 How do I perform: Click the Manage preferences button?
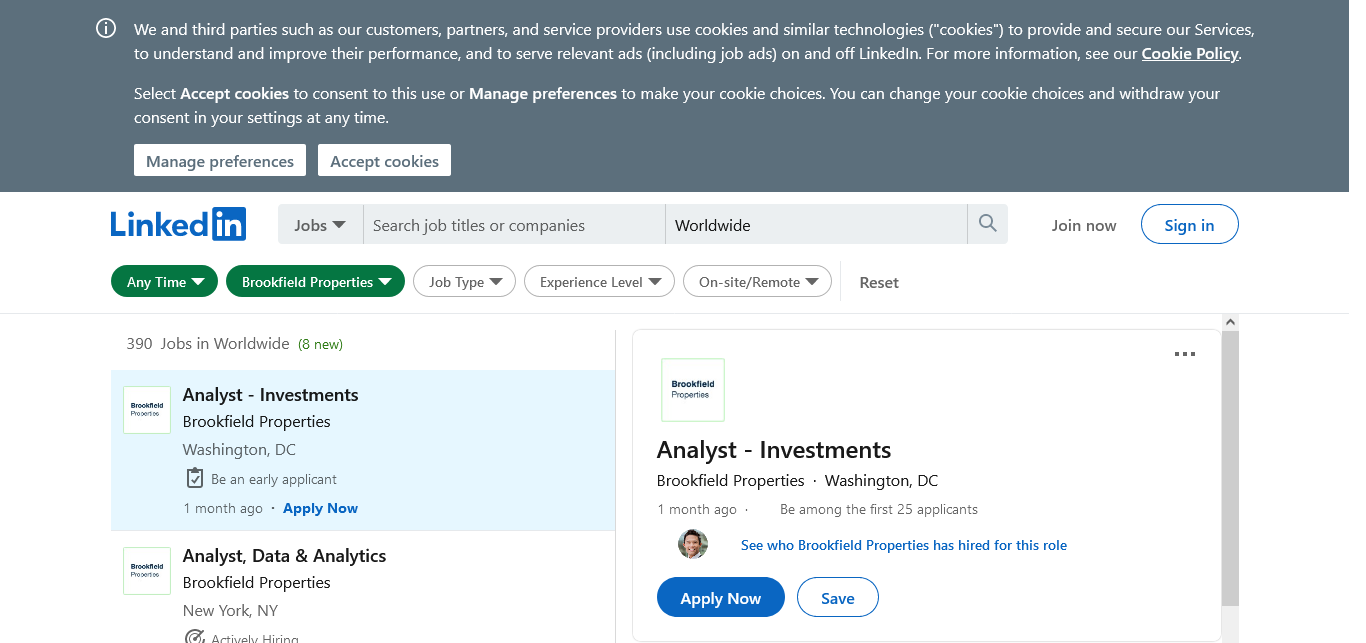pyautogui.click(x=220, y=161)
